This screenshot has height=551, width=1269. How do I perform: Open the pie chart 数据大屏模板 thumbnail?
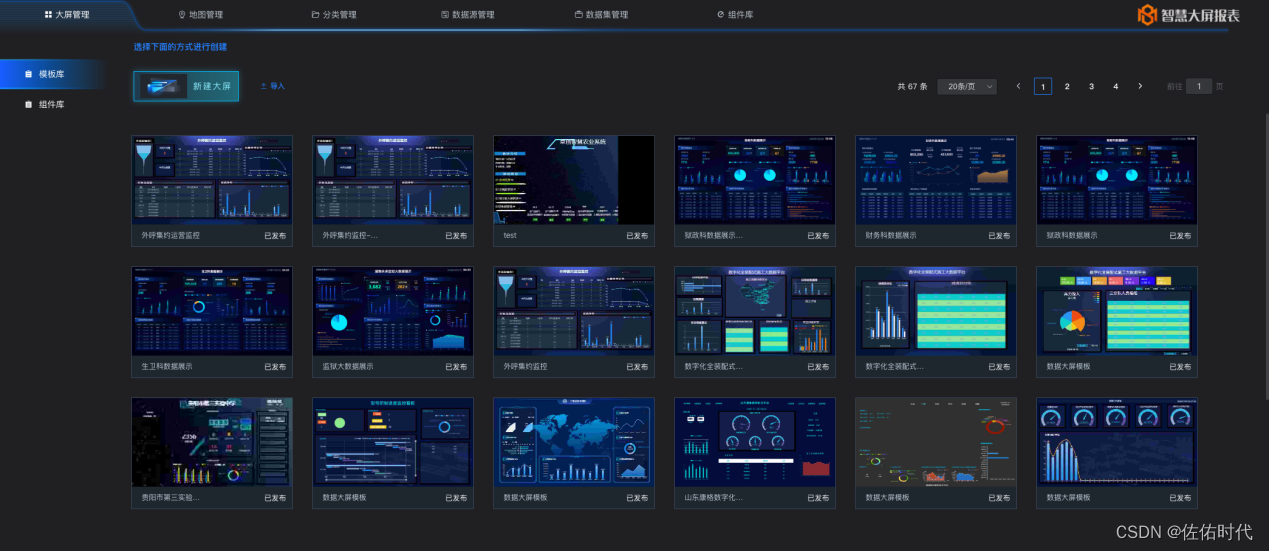pos(1117,311)
